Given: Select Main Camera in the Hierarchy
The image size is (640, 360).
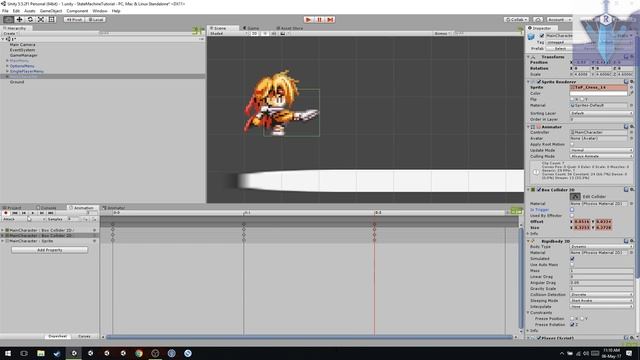Looking at the screenshot, I should point(22,44).
